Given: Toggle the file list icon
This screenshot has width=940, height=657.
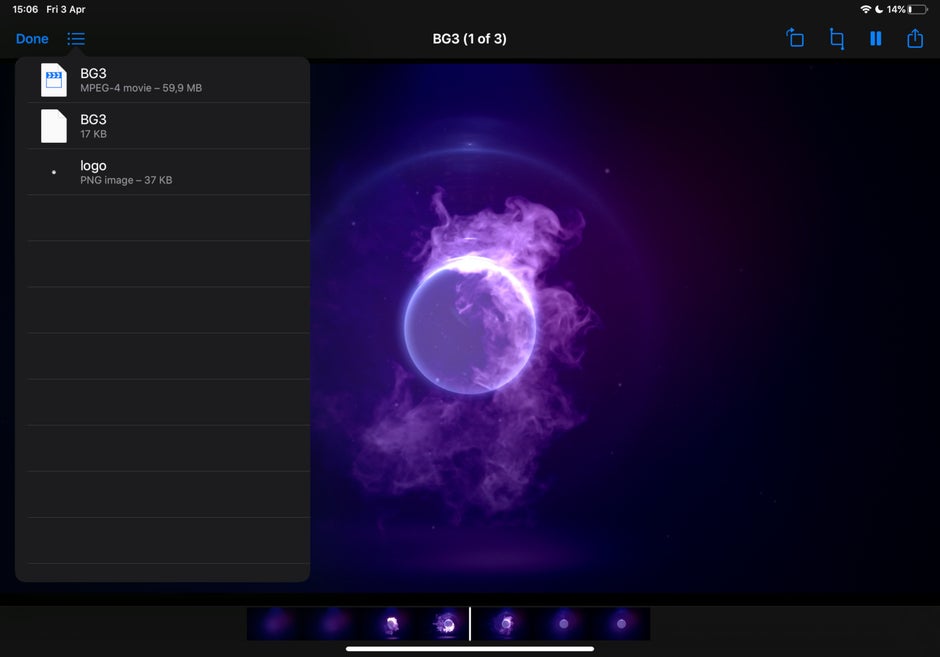Looking at the screenshot, I should point(76,39).
